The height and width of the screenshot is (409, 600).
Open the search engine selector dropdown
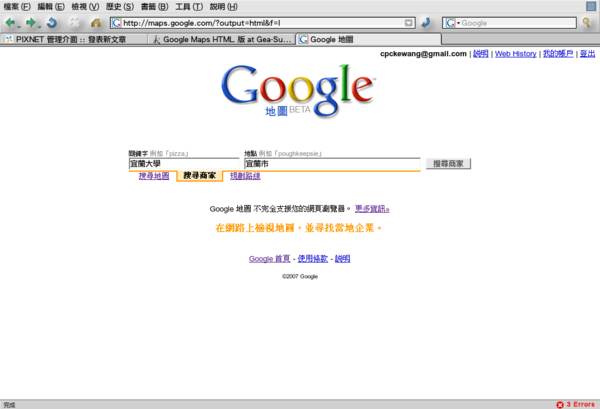(x=458, y=23)
